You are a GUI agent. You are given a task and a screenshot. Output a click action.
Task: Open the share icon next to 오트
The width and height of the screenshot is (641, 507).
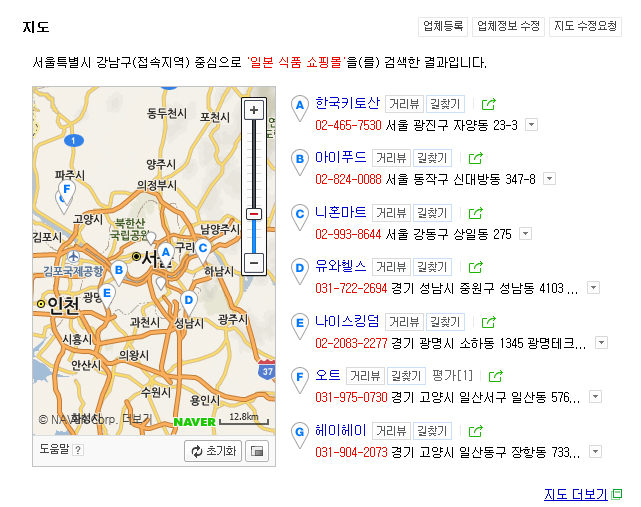tap(495, 377)
